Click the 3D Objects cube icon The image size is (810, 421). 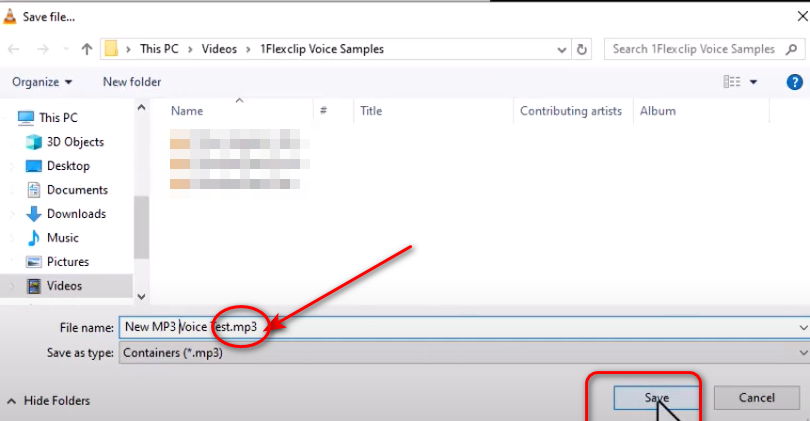[x=34, y=142]
